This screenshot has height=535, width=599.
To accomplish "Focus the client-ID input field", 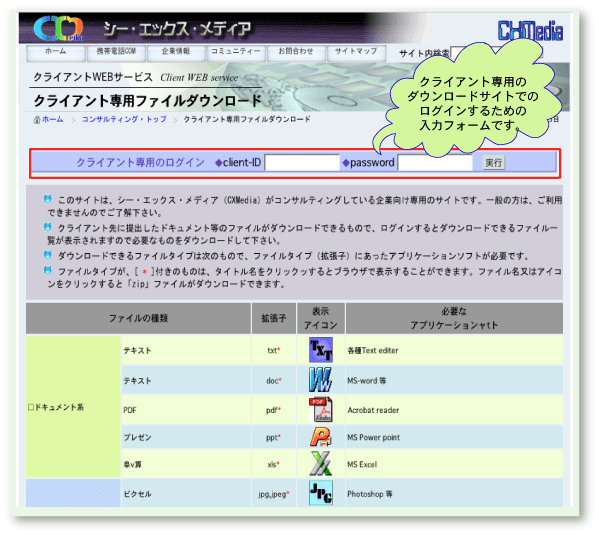I will (302, 163).
